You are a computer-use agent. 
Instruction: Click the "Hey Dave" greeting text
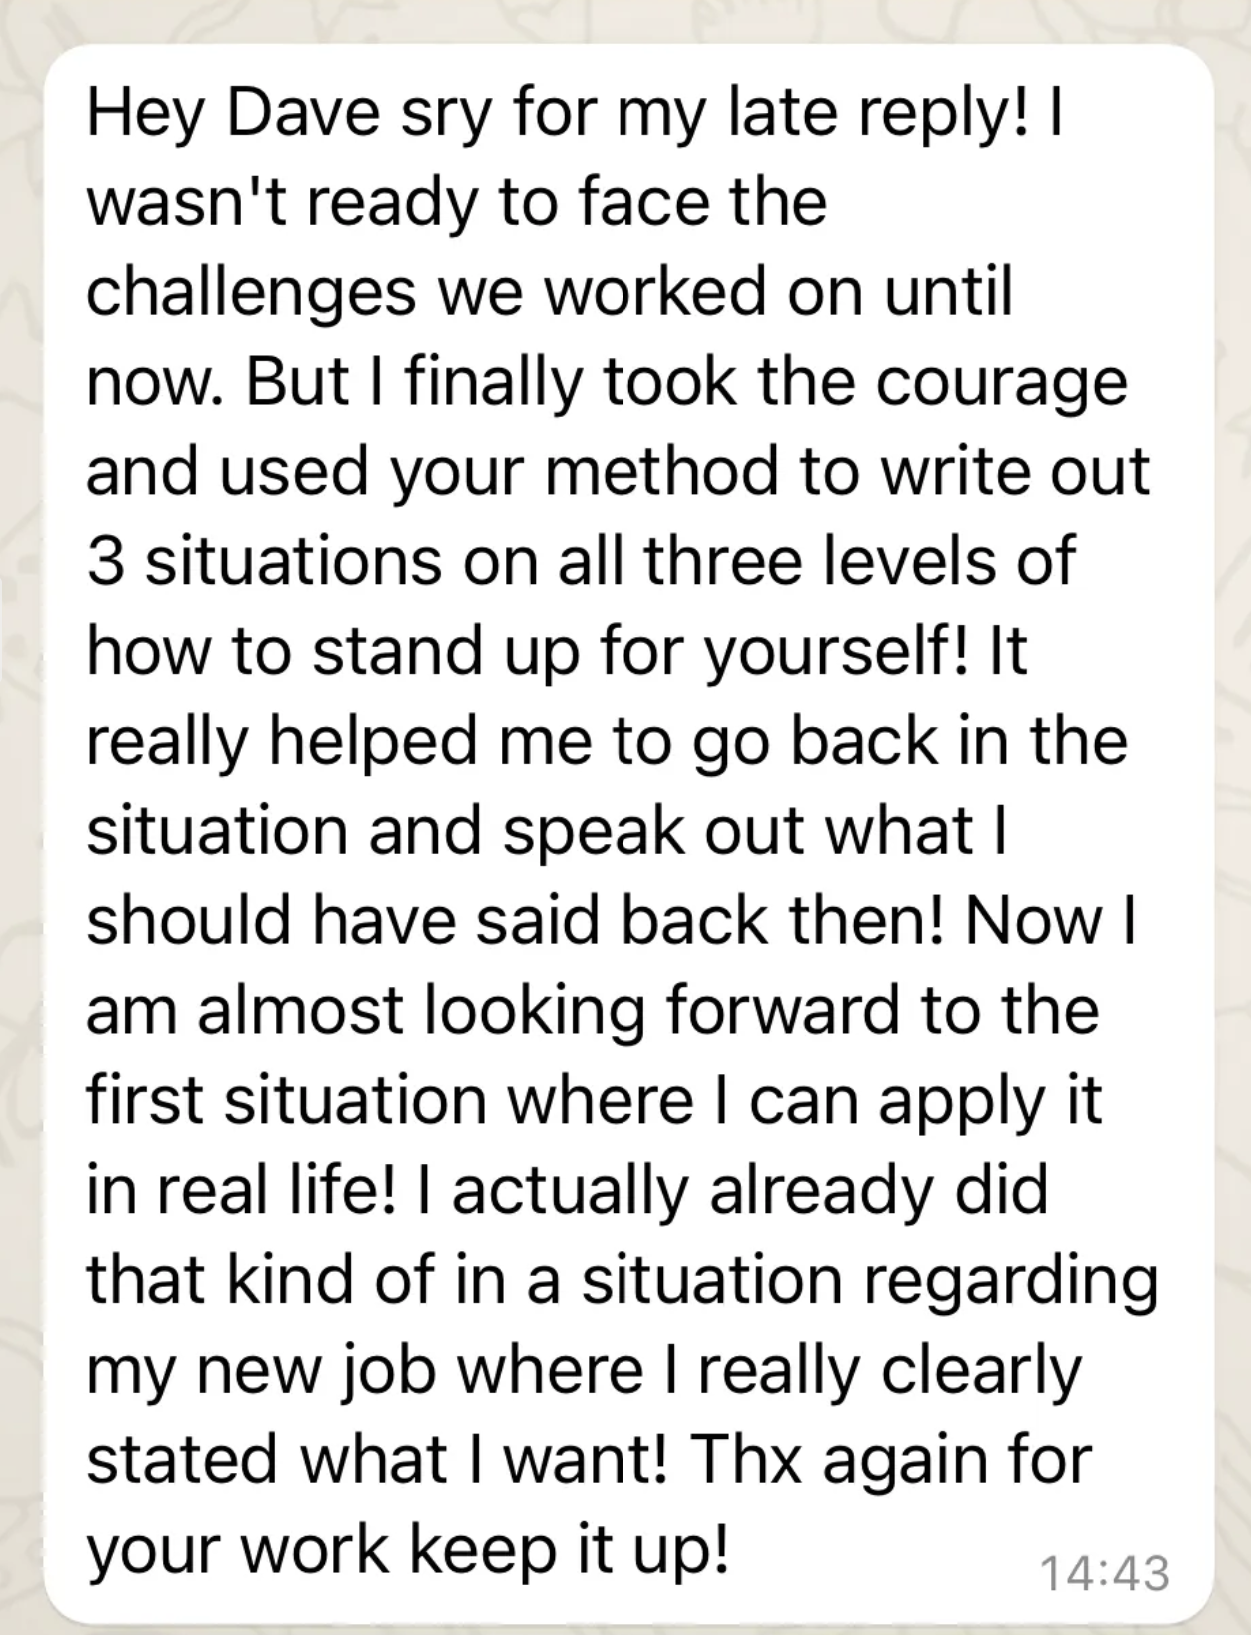click(233, 112)
